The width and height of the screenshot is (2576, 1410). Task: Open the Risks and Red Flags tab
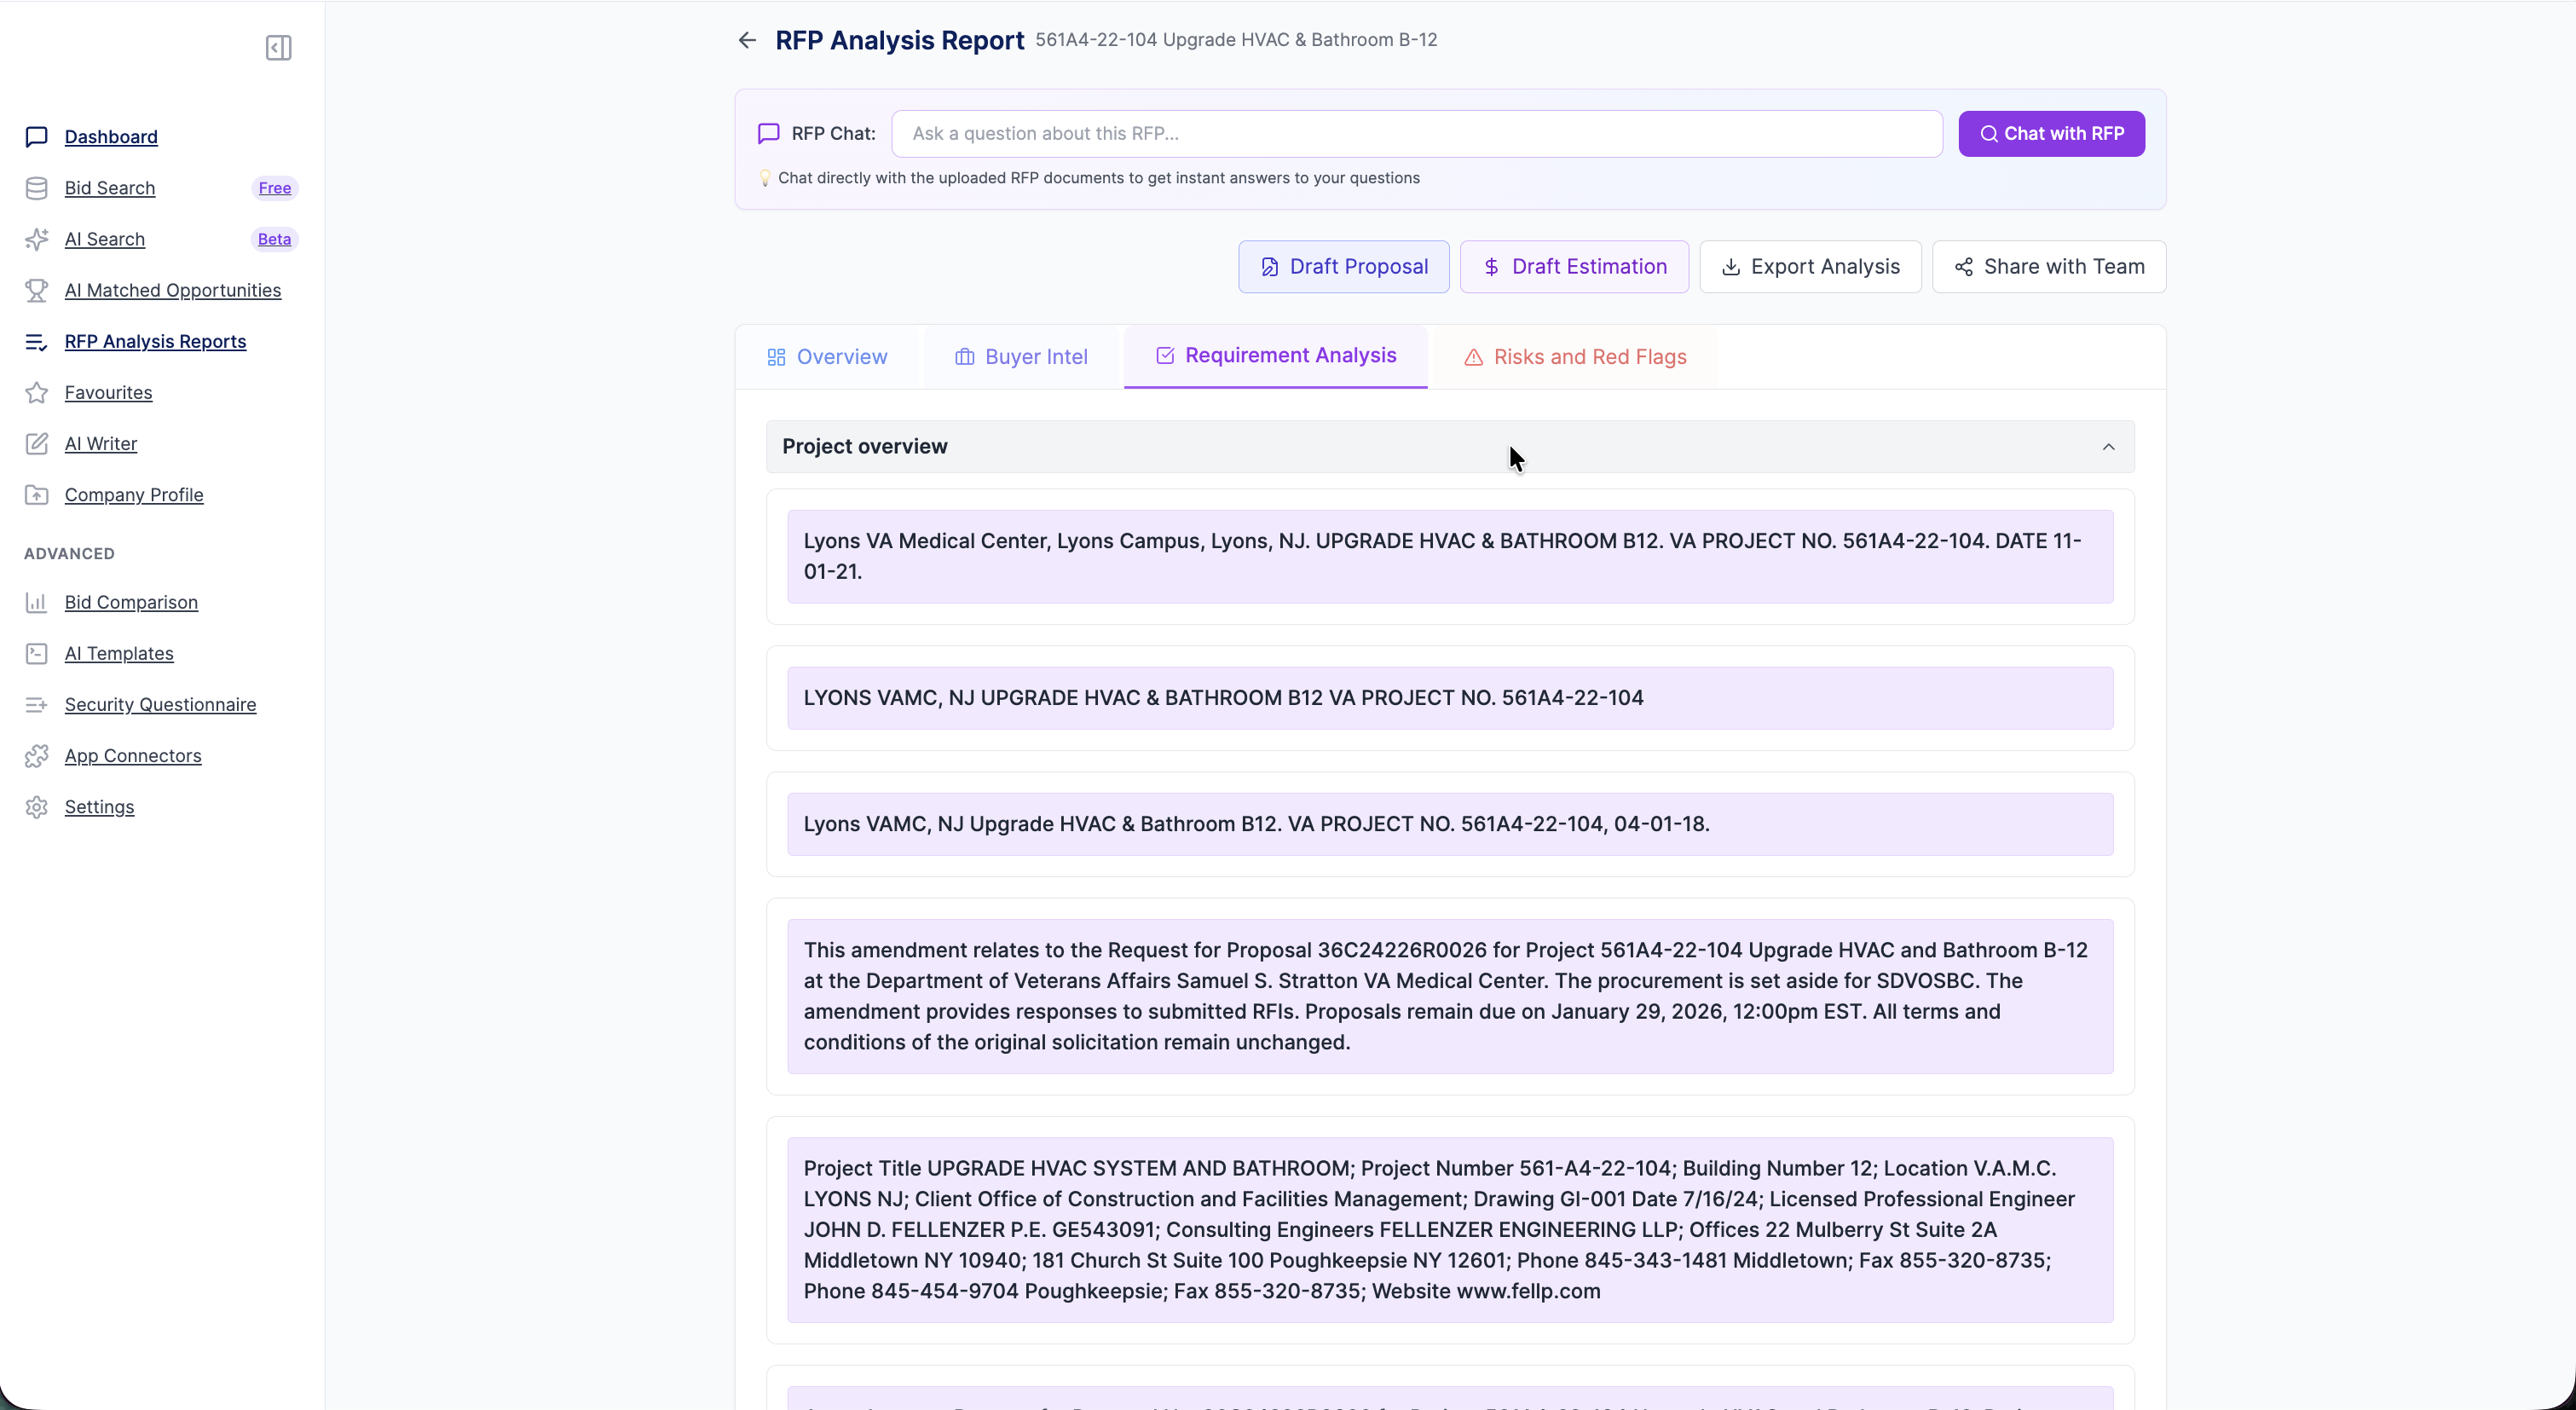(x=1575, y=357)
